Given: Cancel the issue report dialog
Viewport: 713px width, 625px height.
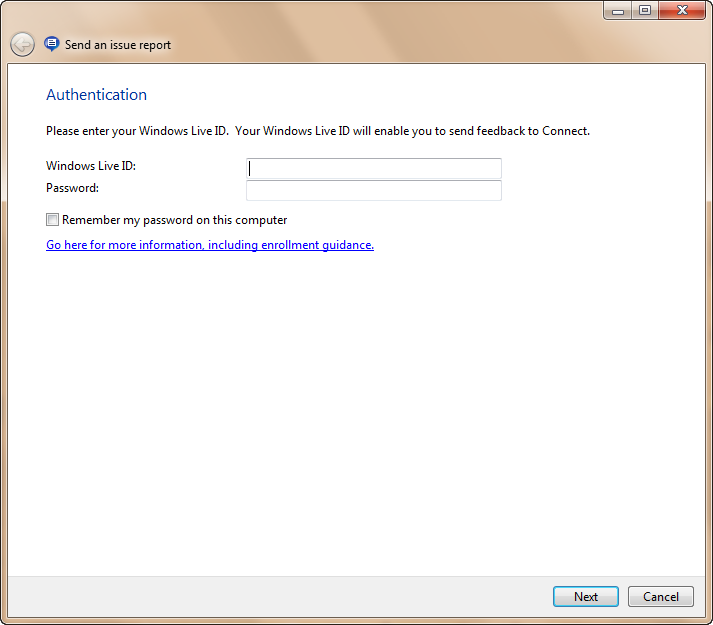Looking at the screenshot, I should (660, 597).
